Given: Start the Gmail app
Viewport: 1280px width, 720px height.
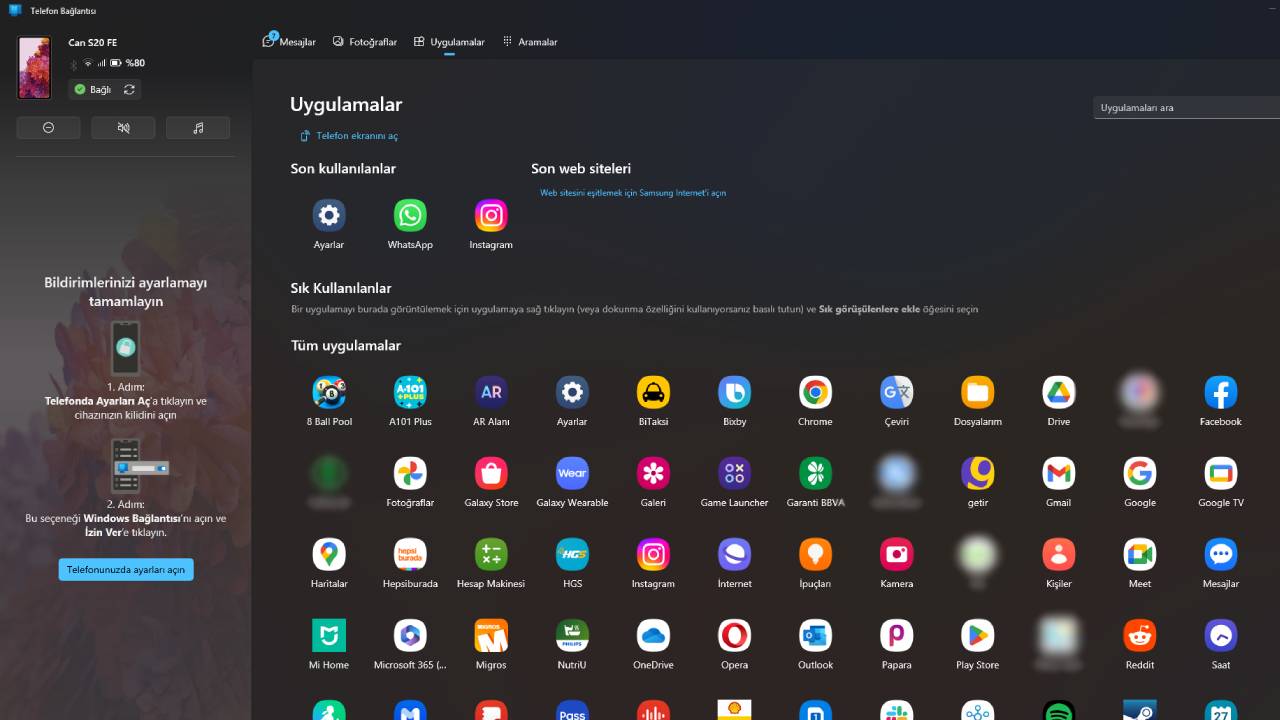Looking at the screenshot, I should tap(1058, 474).
